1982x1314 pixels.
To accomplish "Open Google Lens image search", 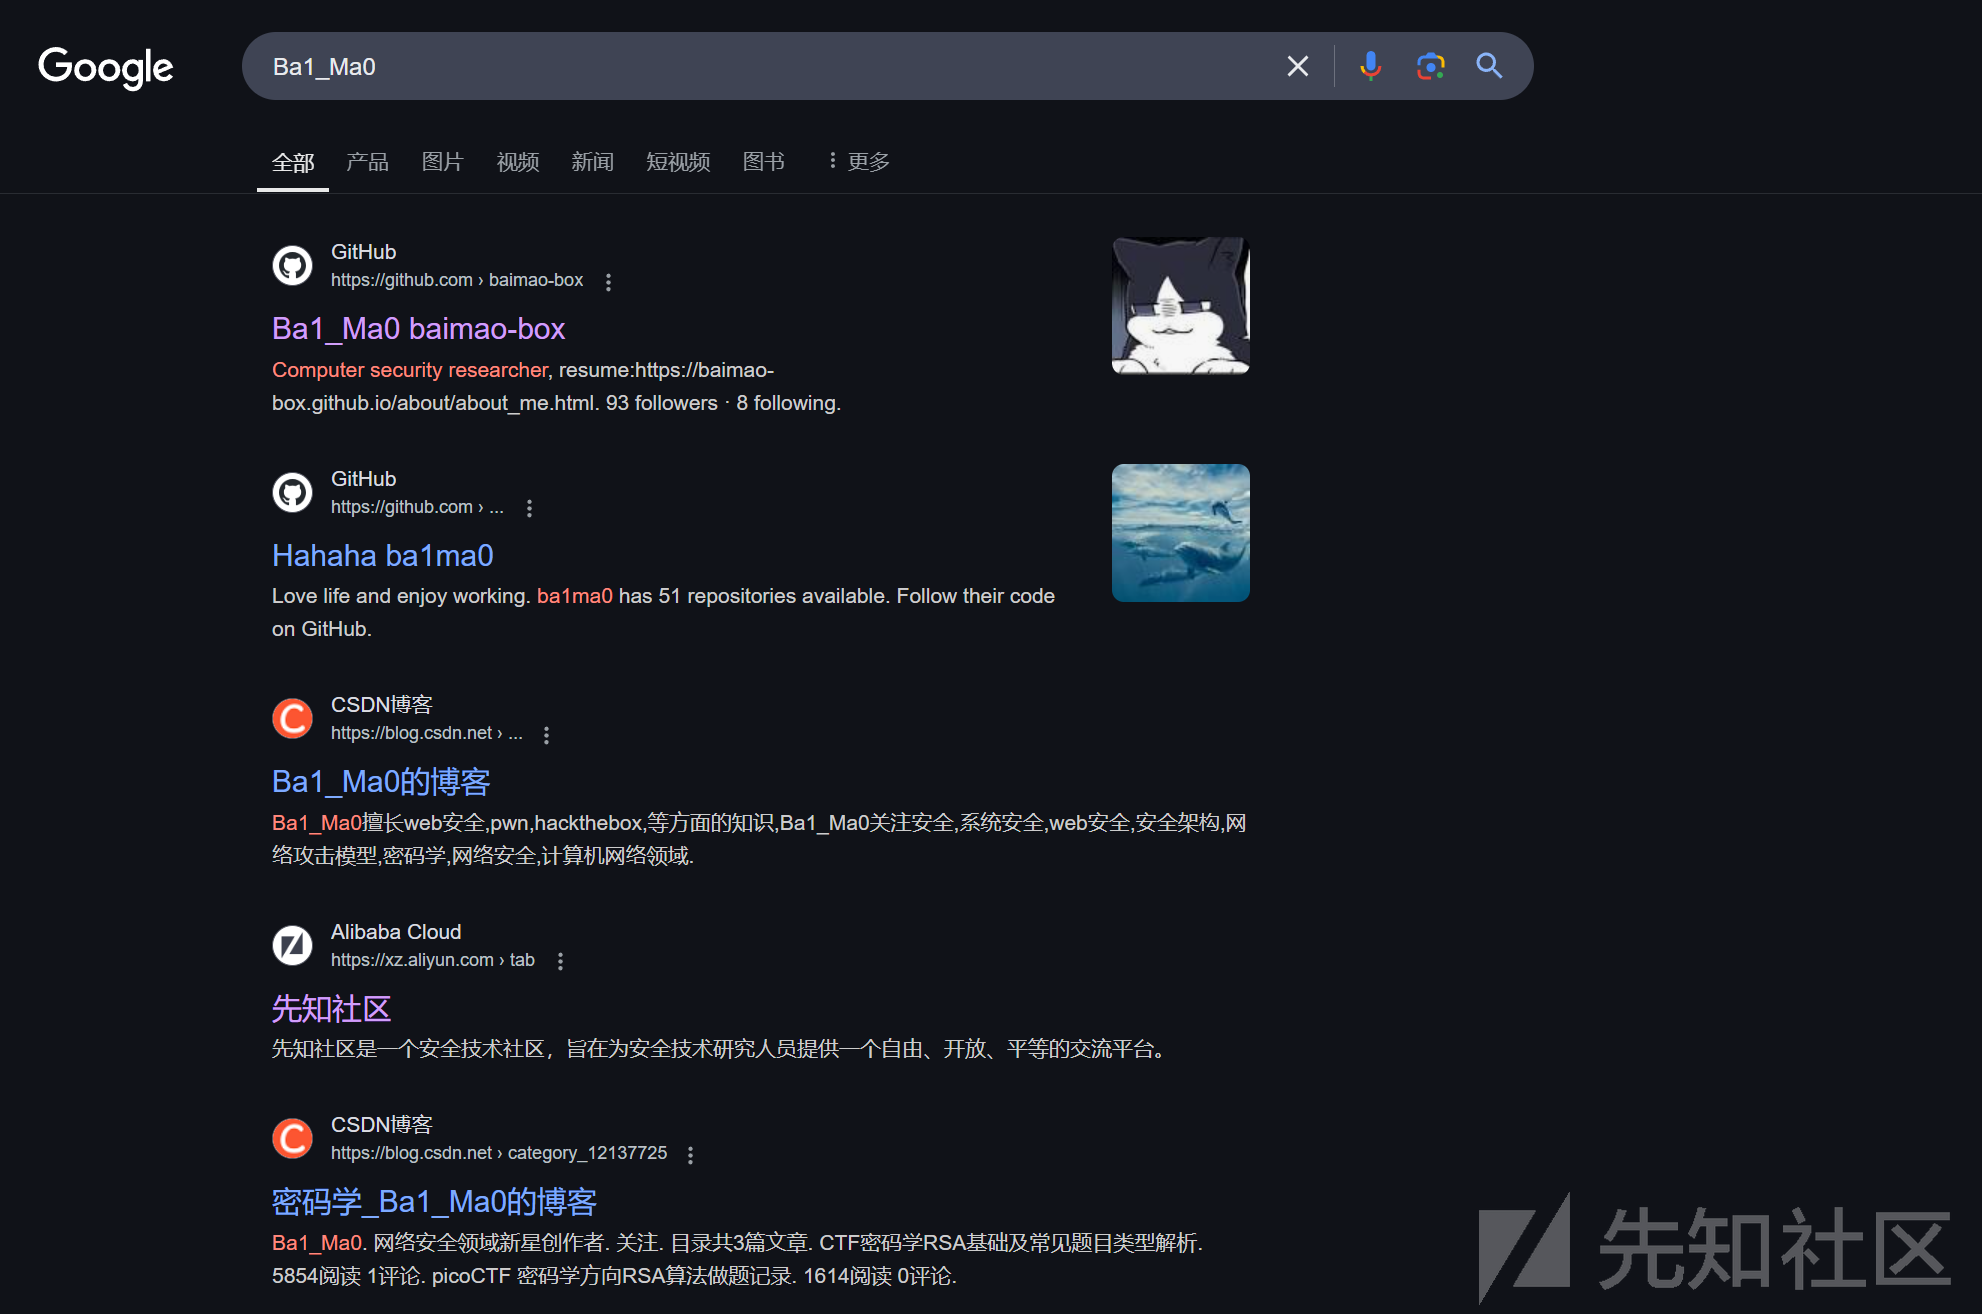I will pyautogui.click(x=1430, y=66).
